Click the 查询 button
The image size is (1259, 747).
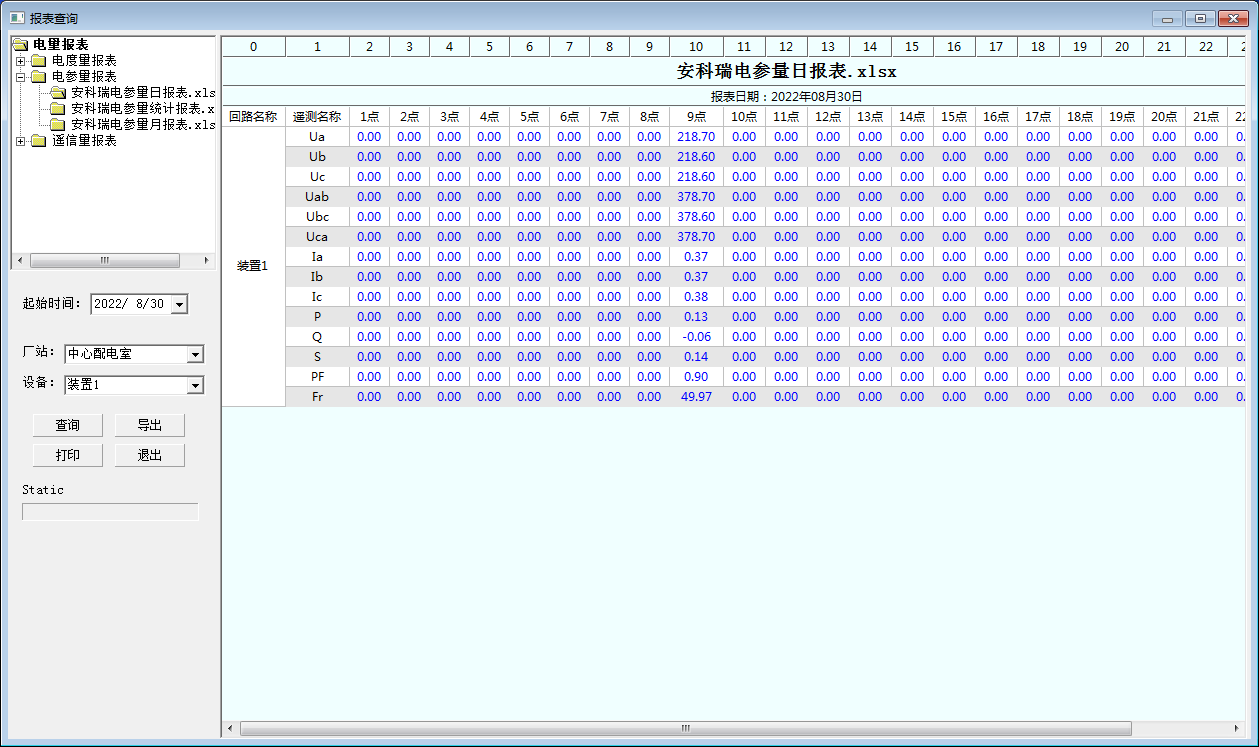tap(68, 426)
